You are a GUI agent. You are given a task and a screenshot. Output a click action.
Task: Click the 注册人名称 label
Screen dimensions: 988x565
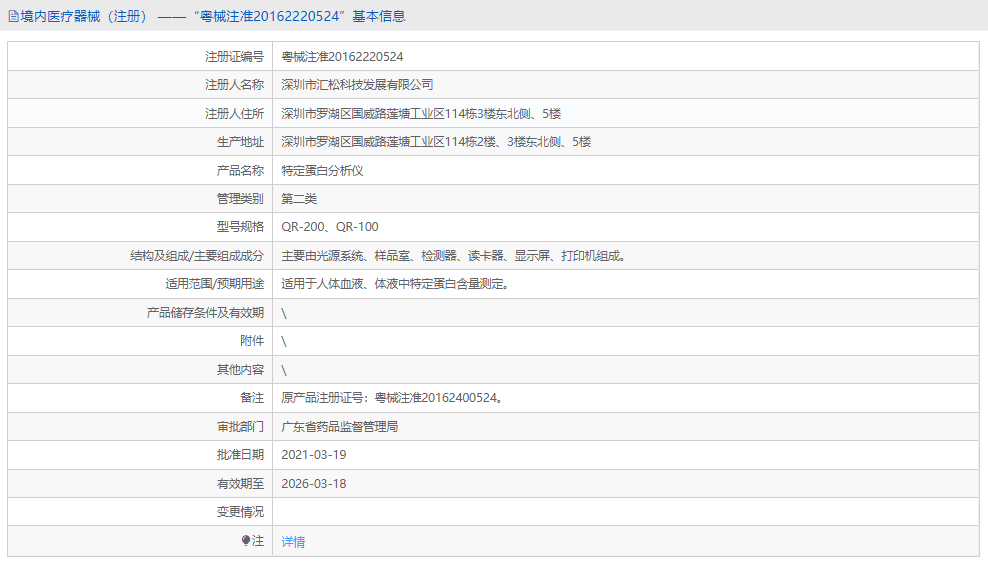click(x=234, y=85)
